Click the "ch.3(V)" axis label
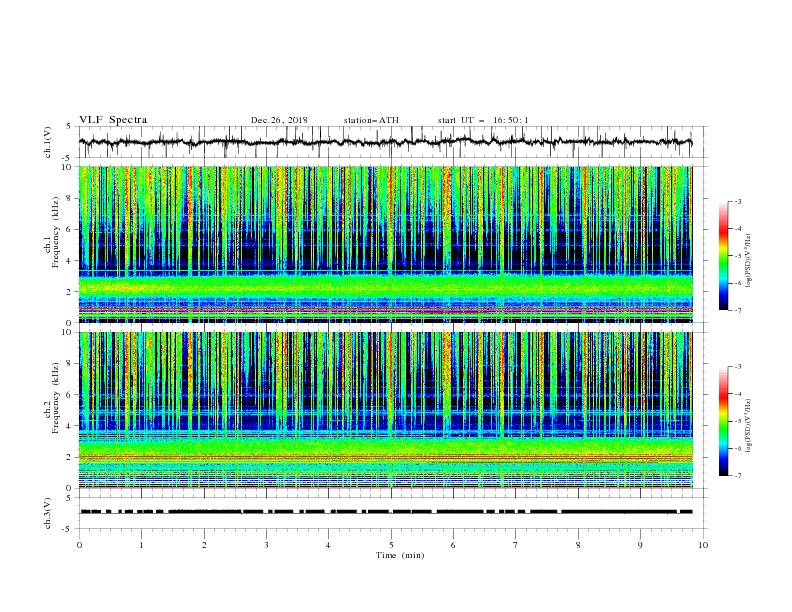The width and height of the screenshot is (792, 612). 48,513
